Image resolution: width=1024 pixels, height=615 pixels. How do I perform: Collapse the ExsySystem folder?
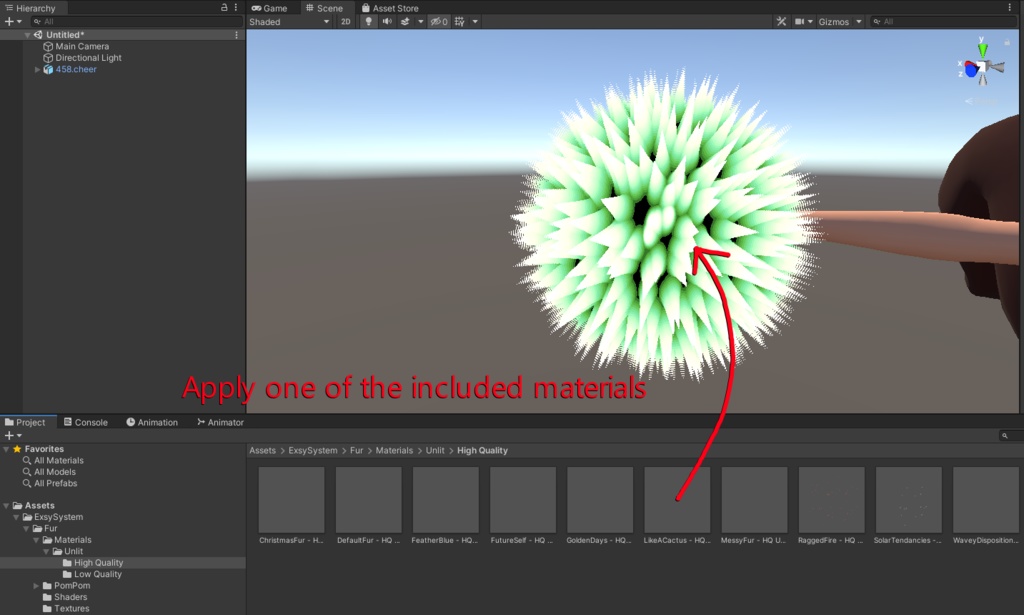(x=16, y=517)
